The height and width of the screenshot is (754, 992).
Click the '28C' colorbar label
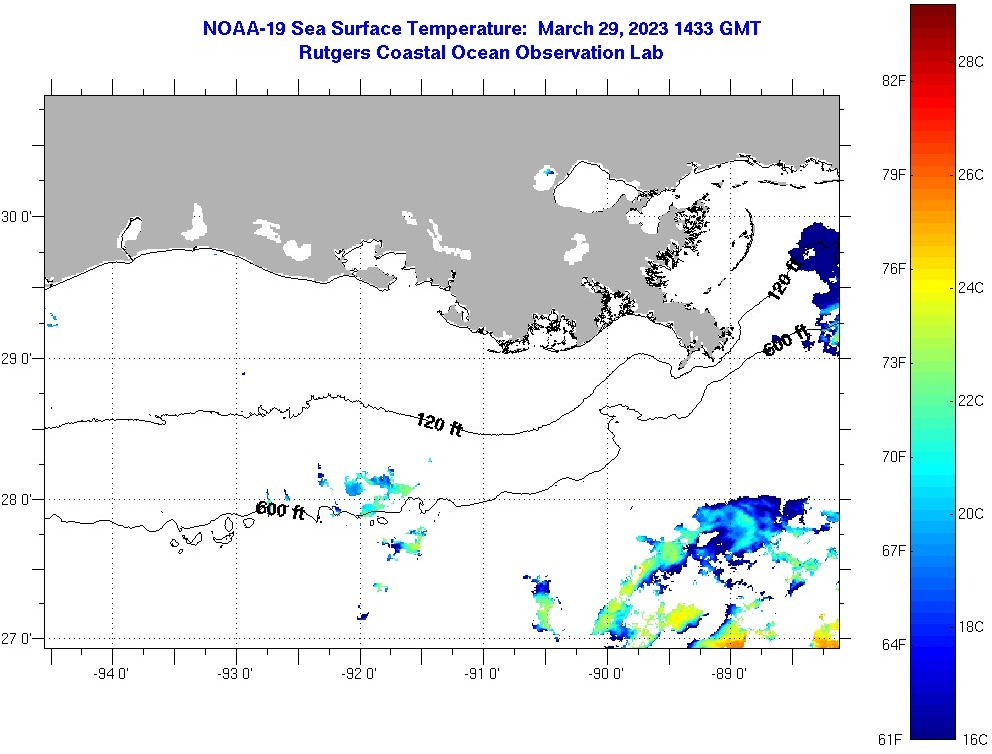click(x=971, y=61)
